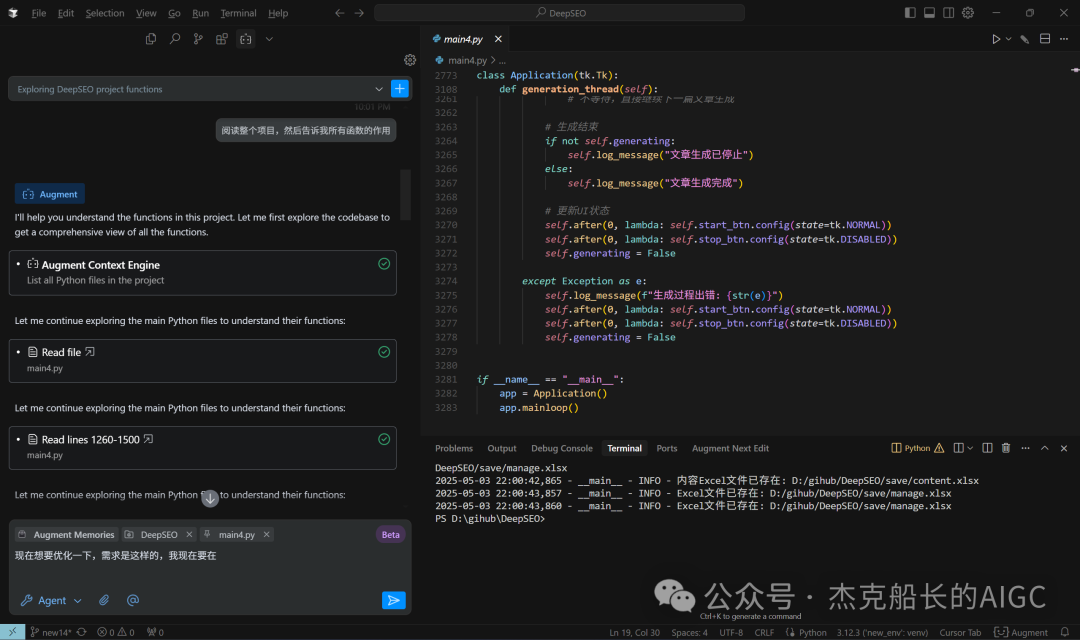The width and height of the screenshot is (1080, 640).
Task: Open file link icon beside Read lines 1260-1500
Action: click(148, 439)
